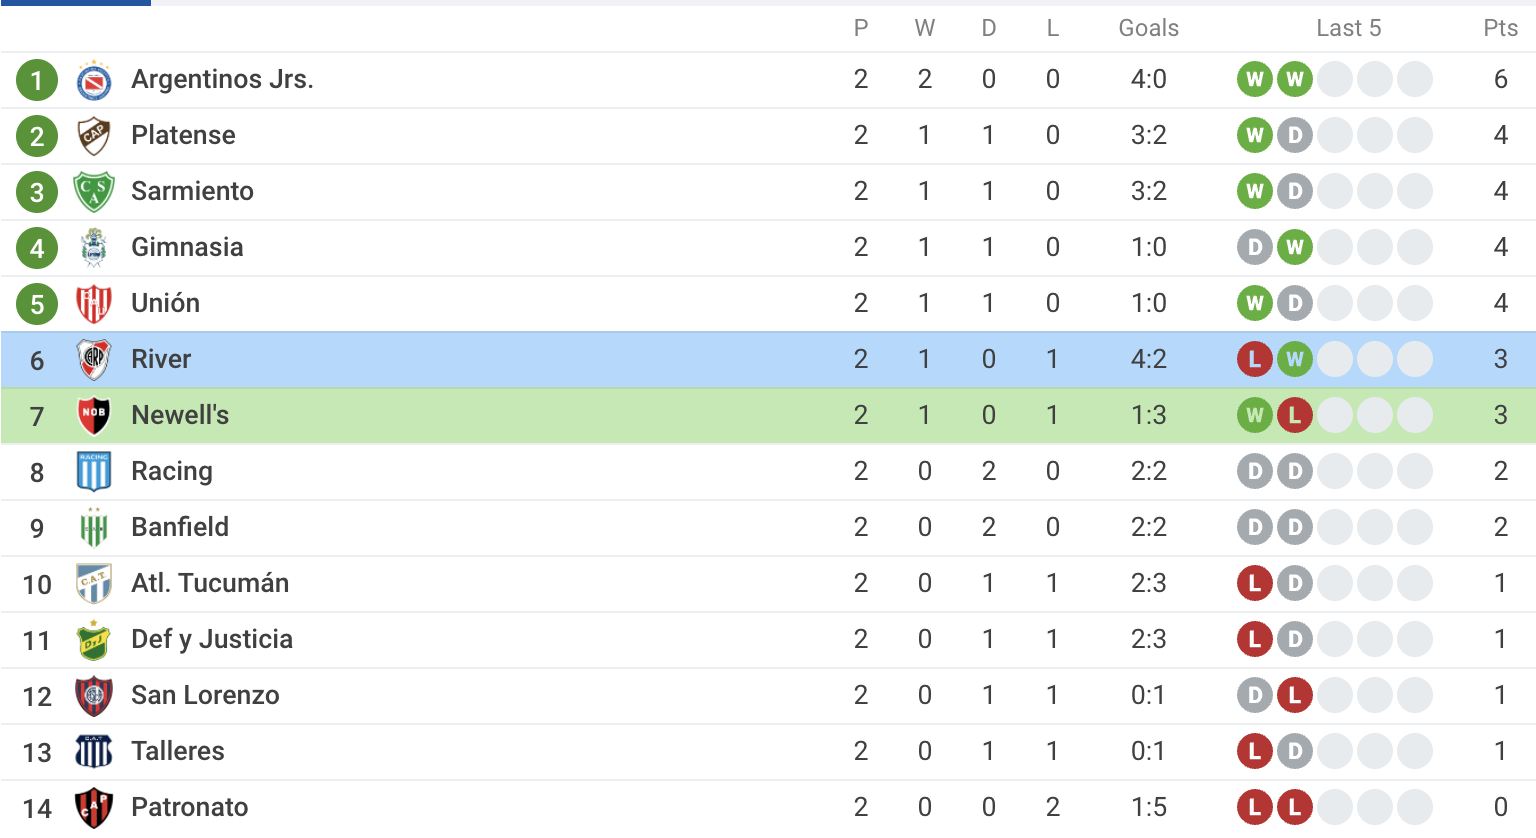Open the Banfield team name link

180,528
